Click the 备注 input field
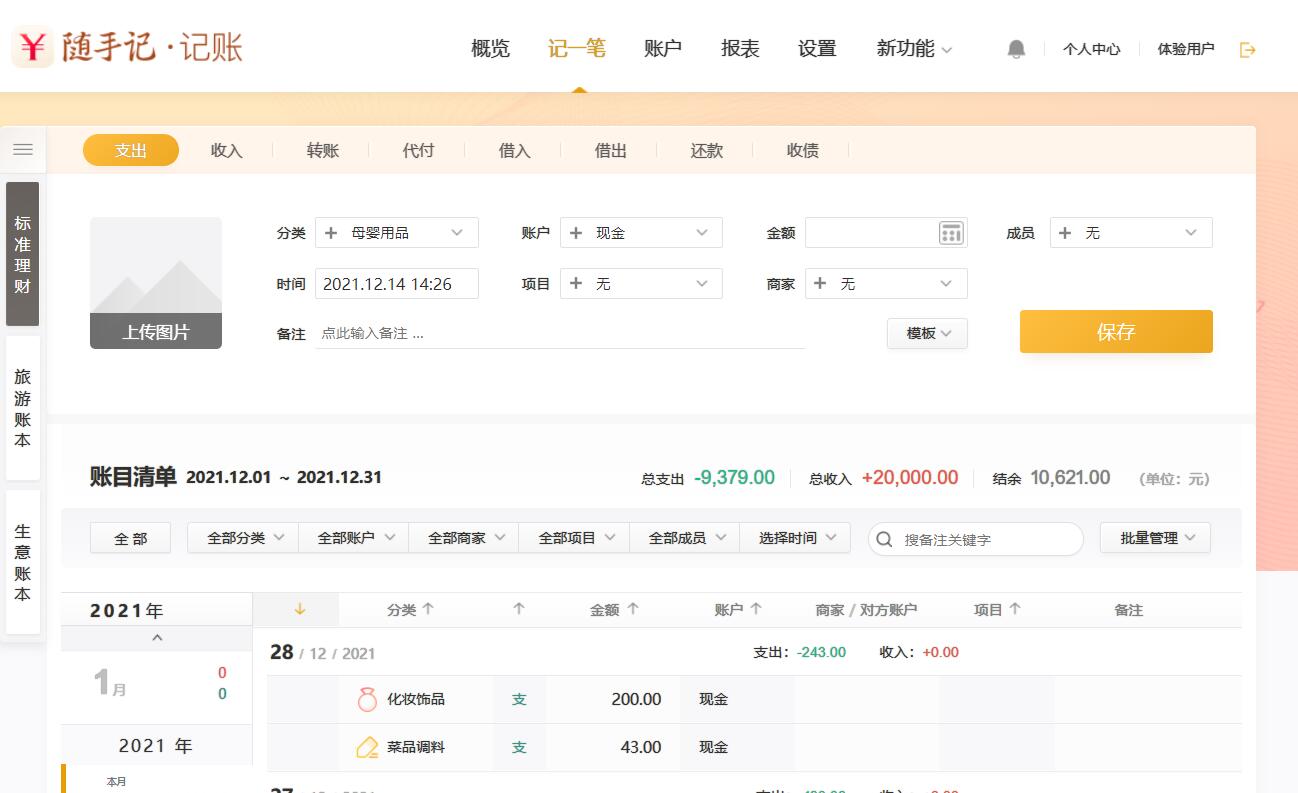 tap(560, 333)
